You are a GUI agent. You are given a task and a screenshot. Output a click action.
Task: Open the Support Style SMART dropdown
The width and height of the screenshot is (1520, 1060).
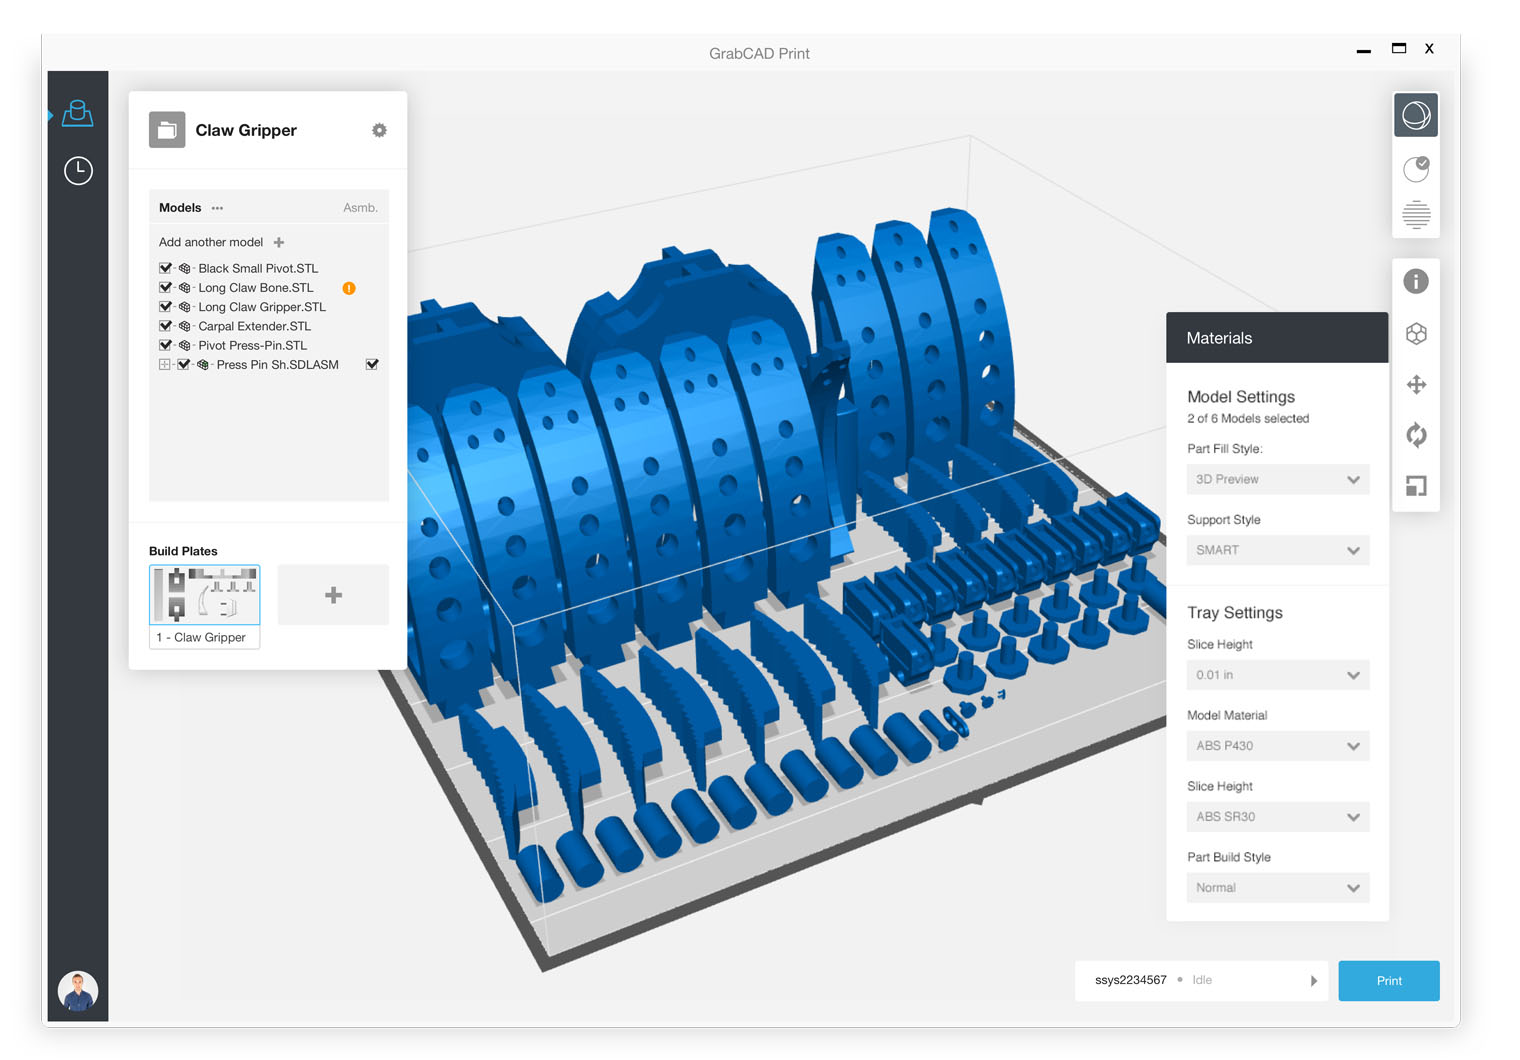[x=1277, y=551]
